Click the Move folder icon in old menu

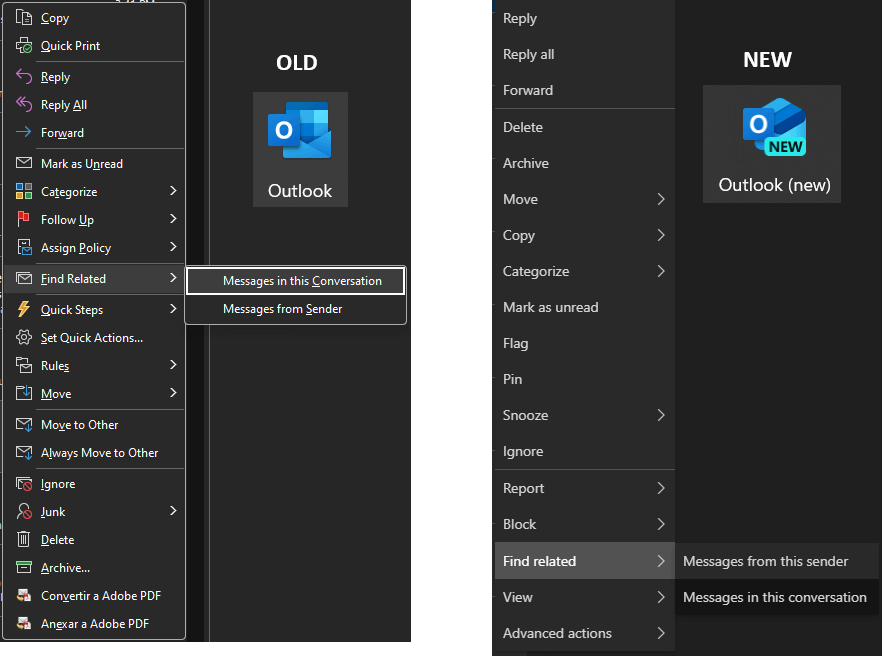coord(24,393)
